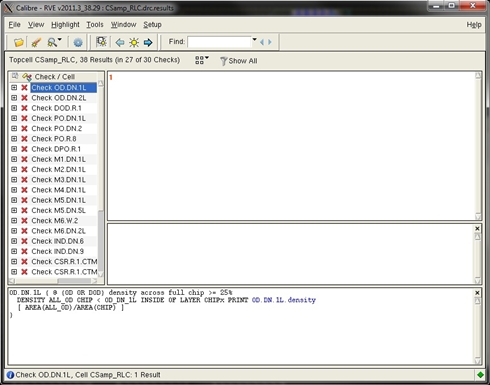
Task: Expand Check DPO.R.1 node
Action: (14, 149)
